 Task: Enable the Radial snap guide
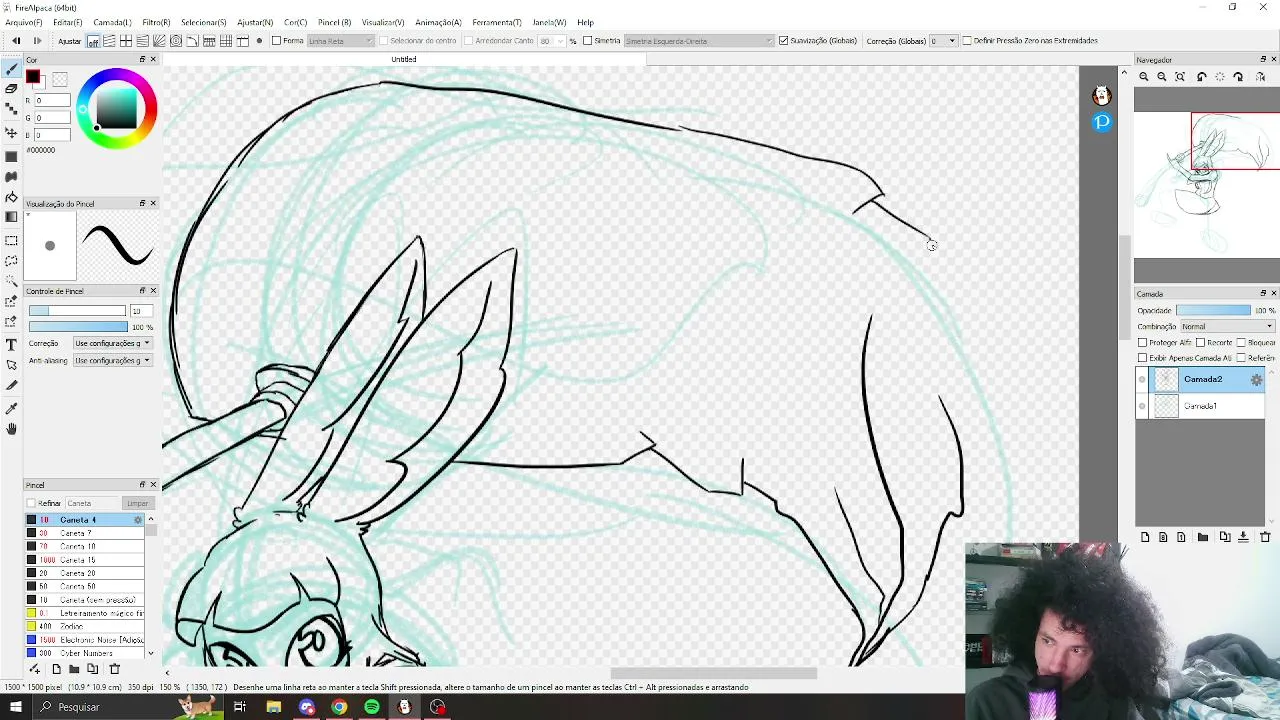(159, 41)
